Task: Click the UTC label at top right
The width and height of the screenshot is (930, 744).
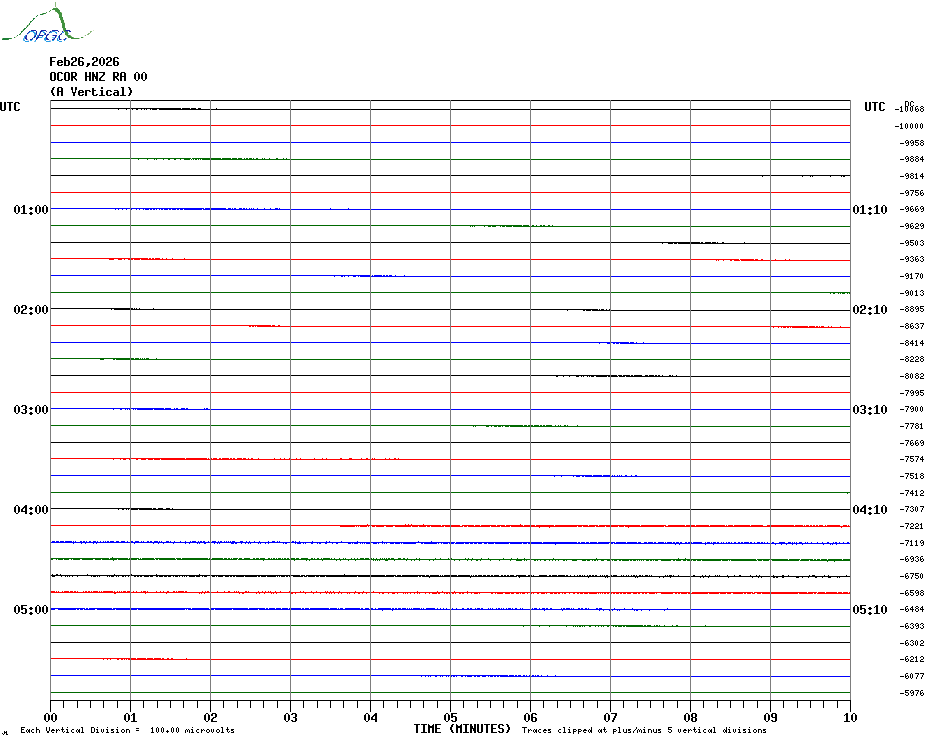Action: (x=874, y=107)
